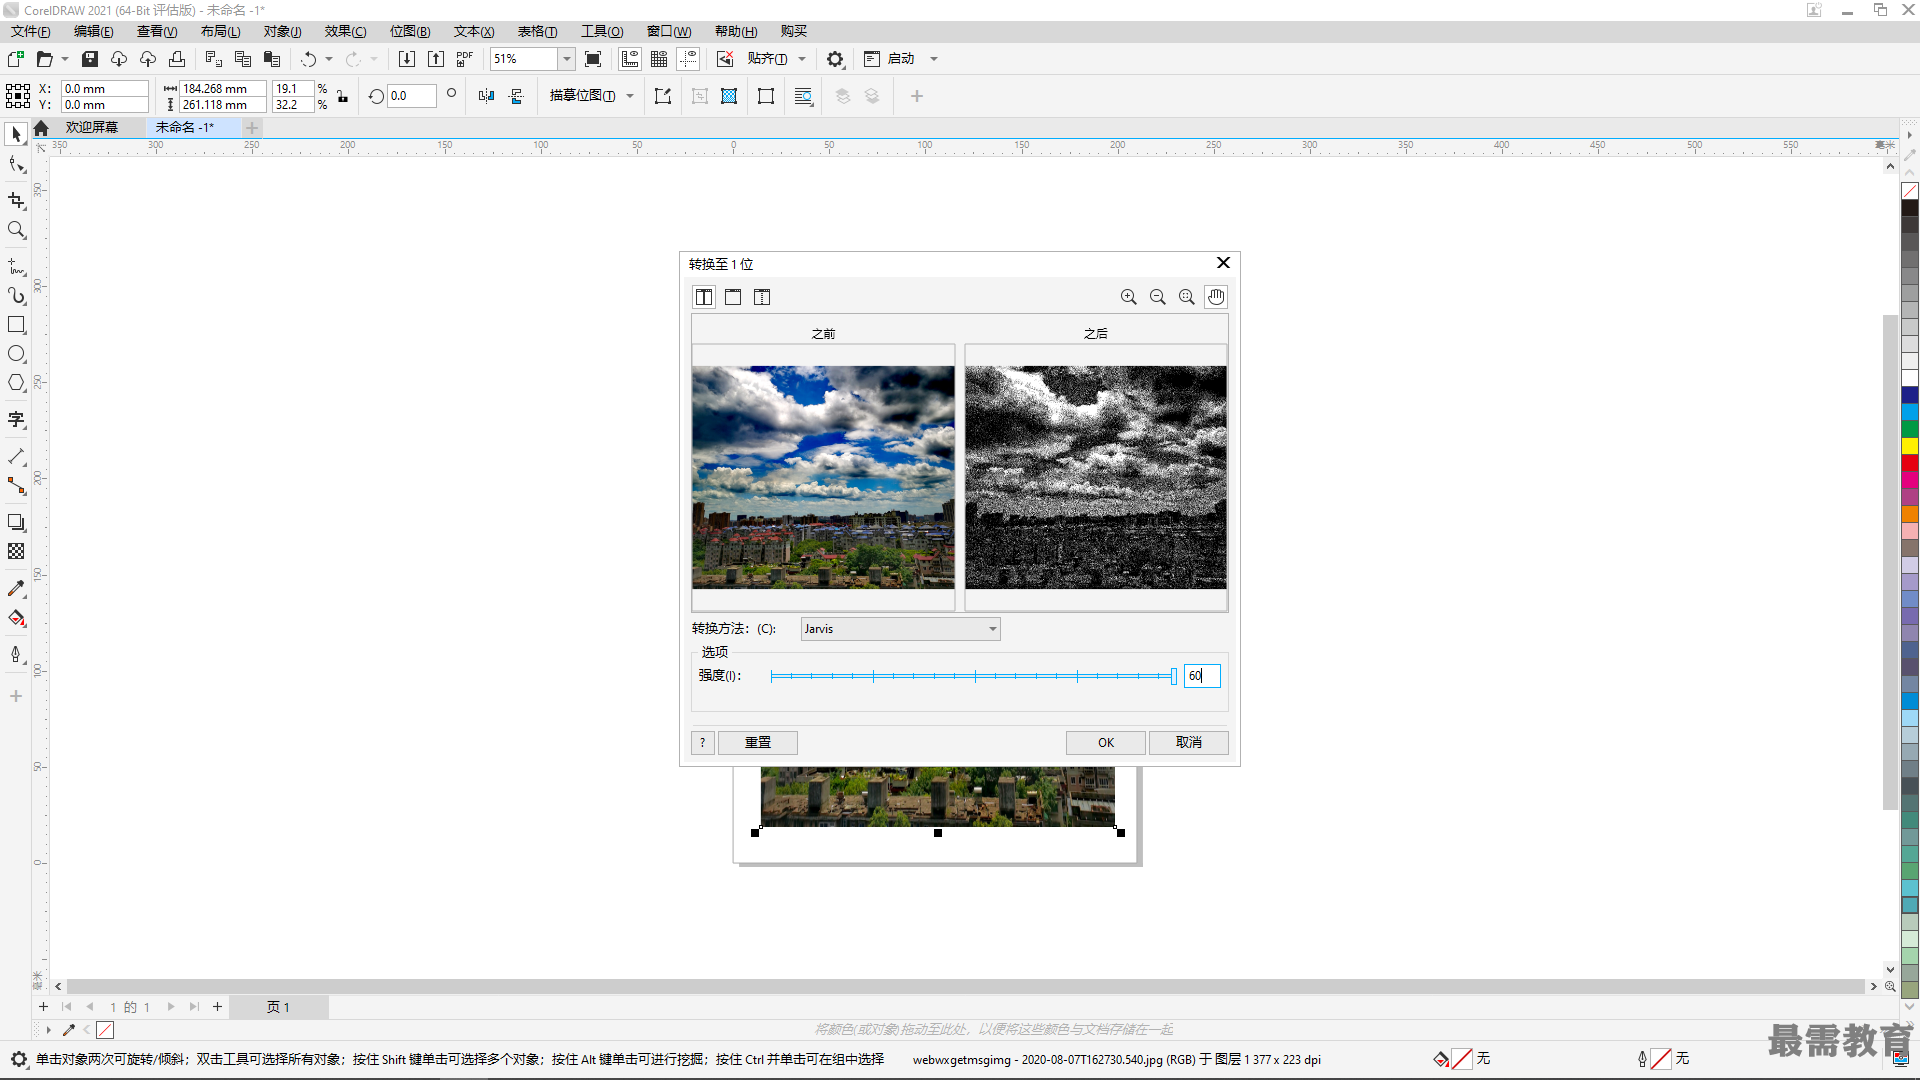This screenshot has height=1080, width=1920.
Task: Open the Bitmaps menu
Action: 410,31
